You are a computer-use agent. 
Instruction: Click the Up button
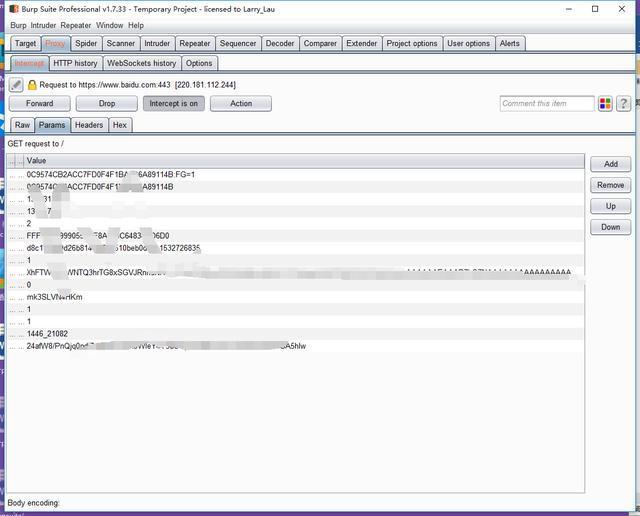[x=611, y=206]
